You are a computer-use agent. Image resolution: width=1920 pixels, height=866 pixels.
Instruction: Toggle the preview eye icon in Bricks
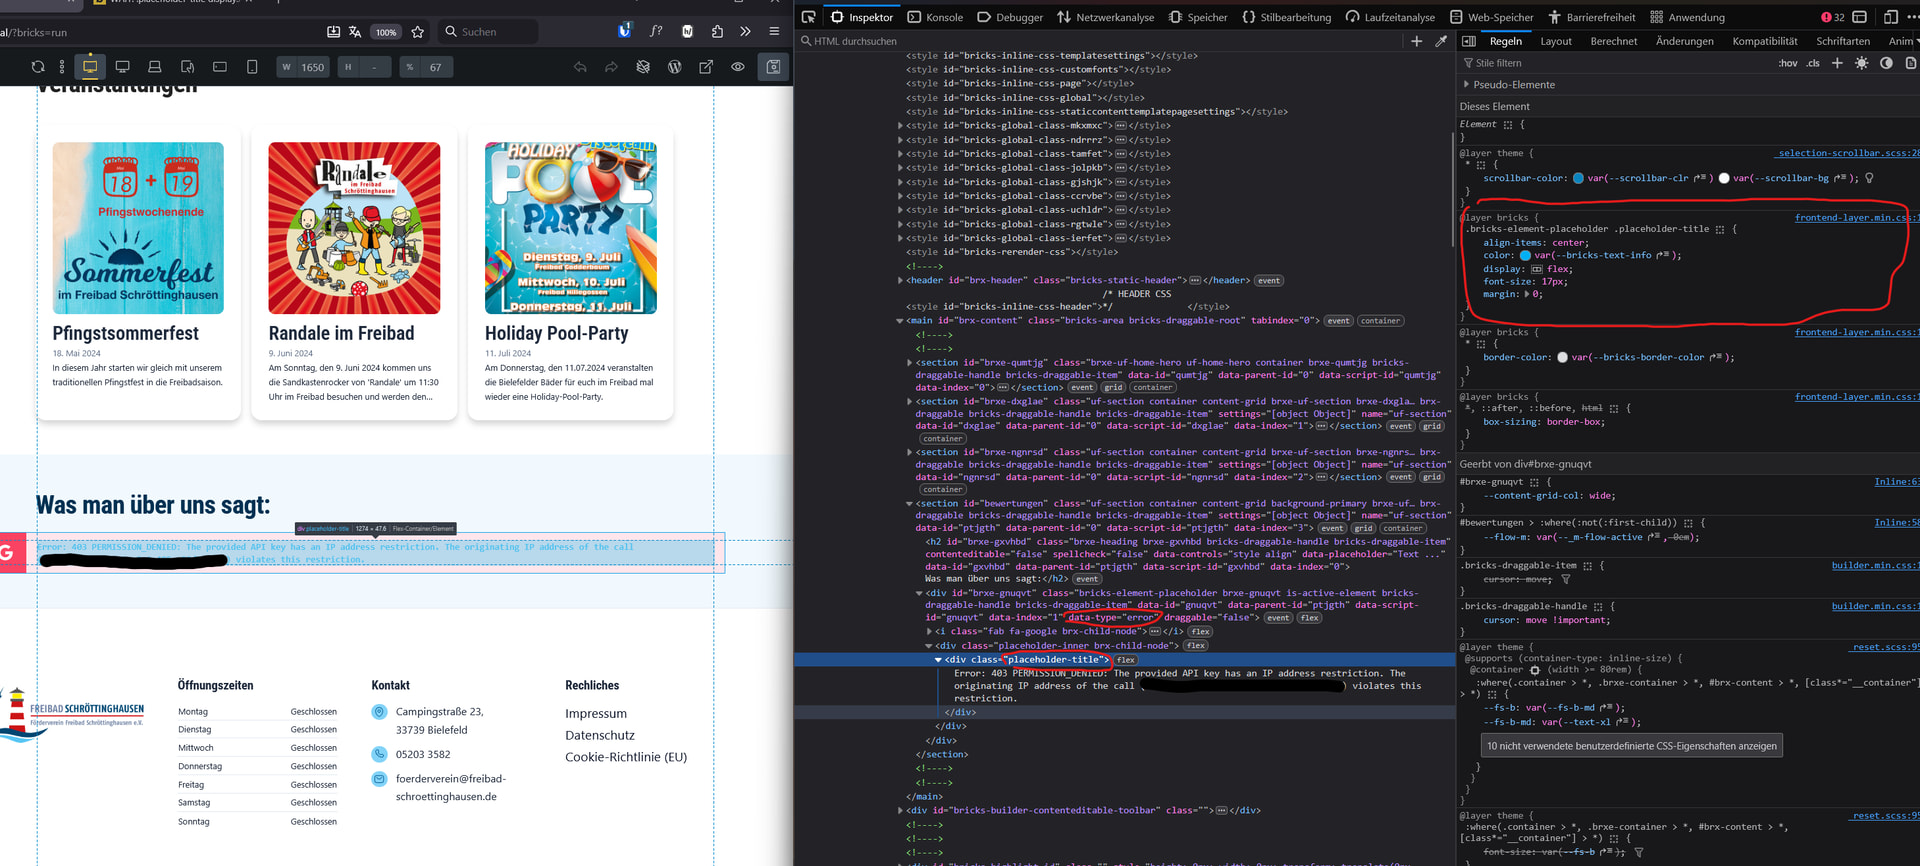pyautogui.click(x=738, y=67)
